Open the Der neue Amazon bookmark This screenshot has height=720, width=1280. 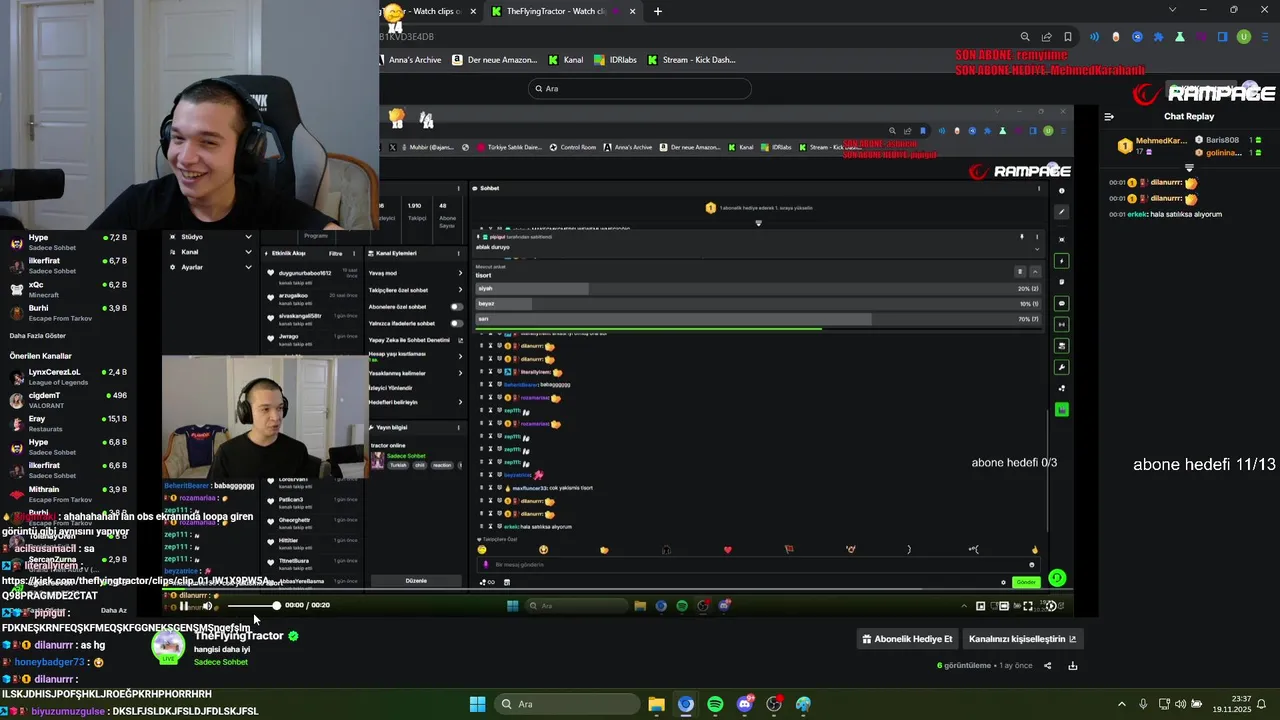tap(495, 60)
